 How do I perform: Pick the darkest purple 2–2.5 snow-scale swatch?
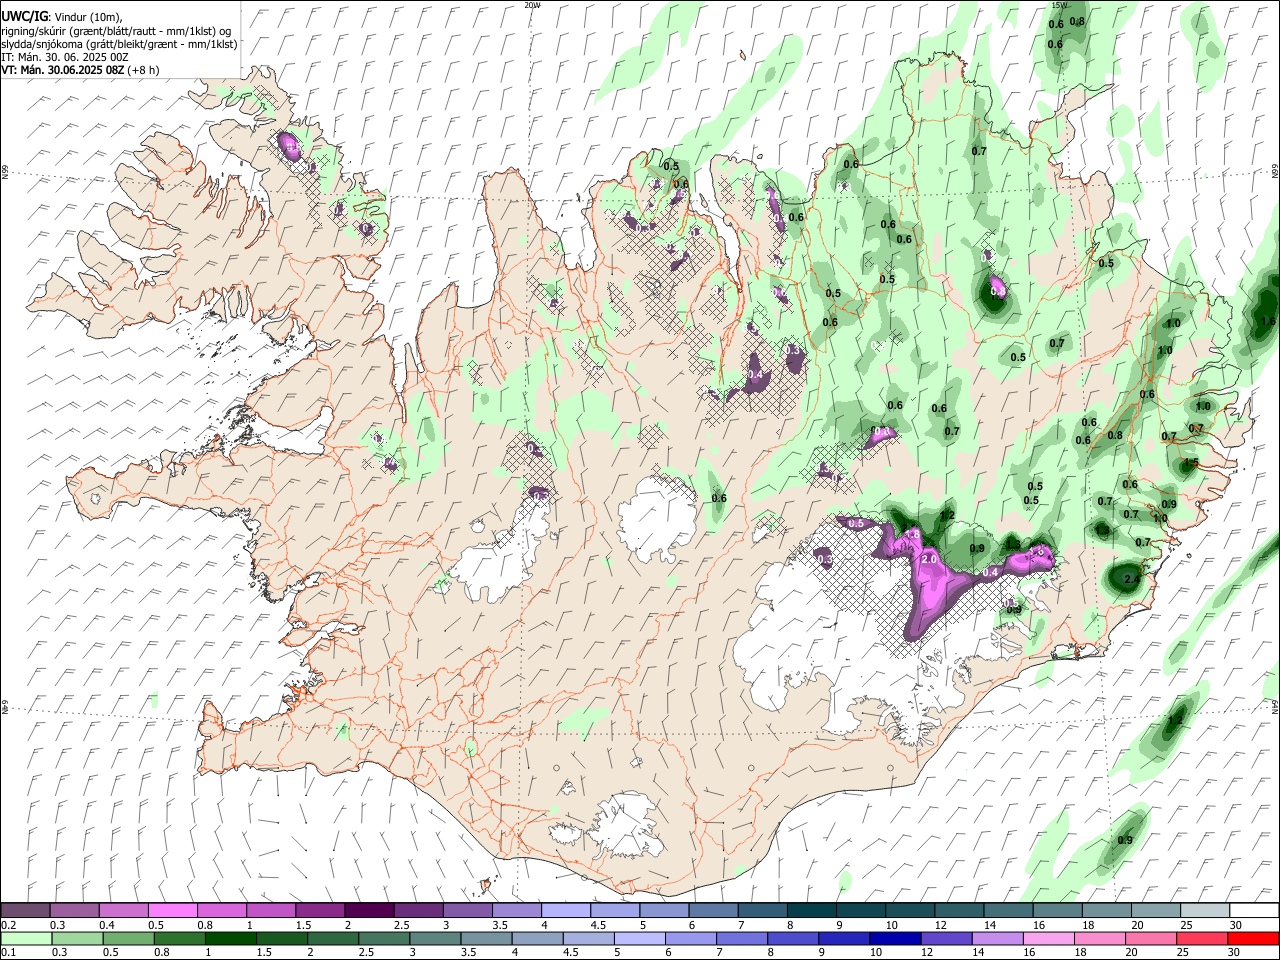(x=369, y=910)
